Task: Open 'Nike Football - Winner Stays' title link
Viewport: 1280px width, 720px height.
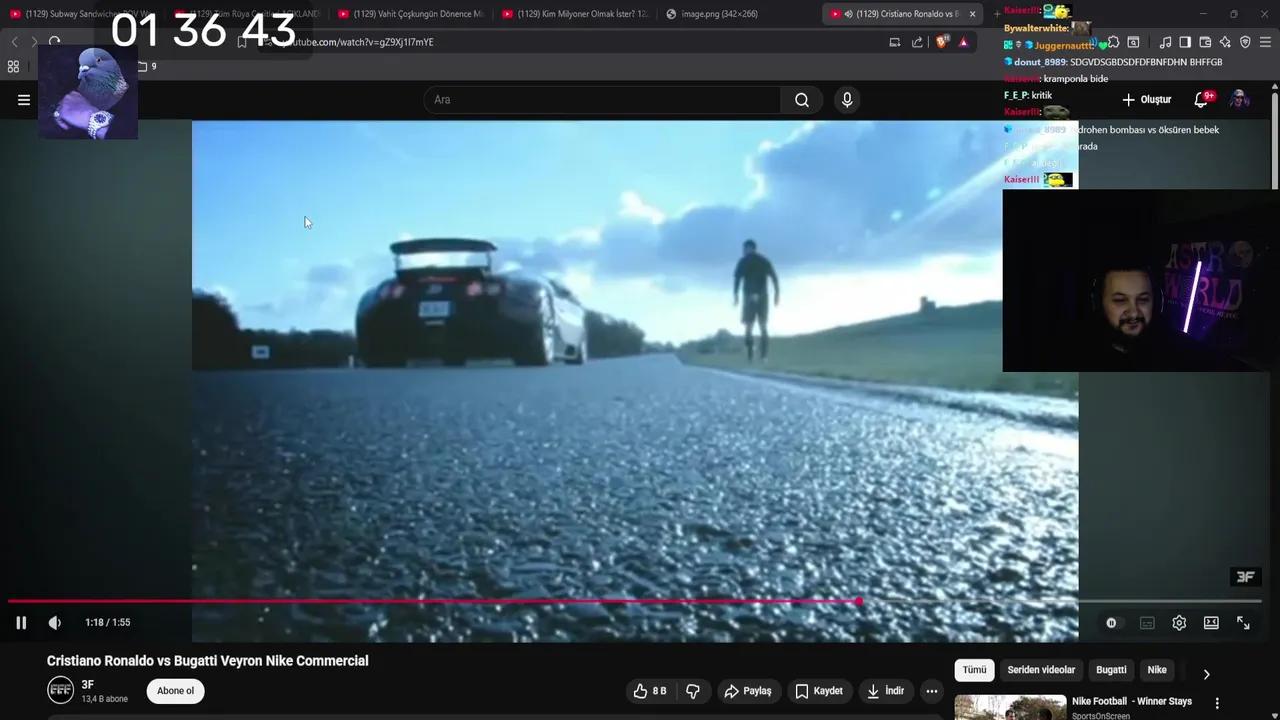Action: pyautogui.click(x=1132, y=701)
